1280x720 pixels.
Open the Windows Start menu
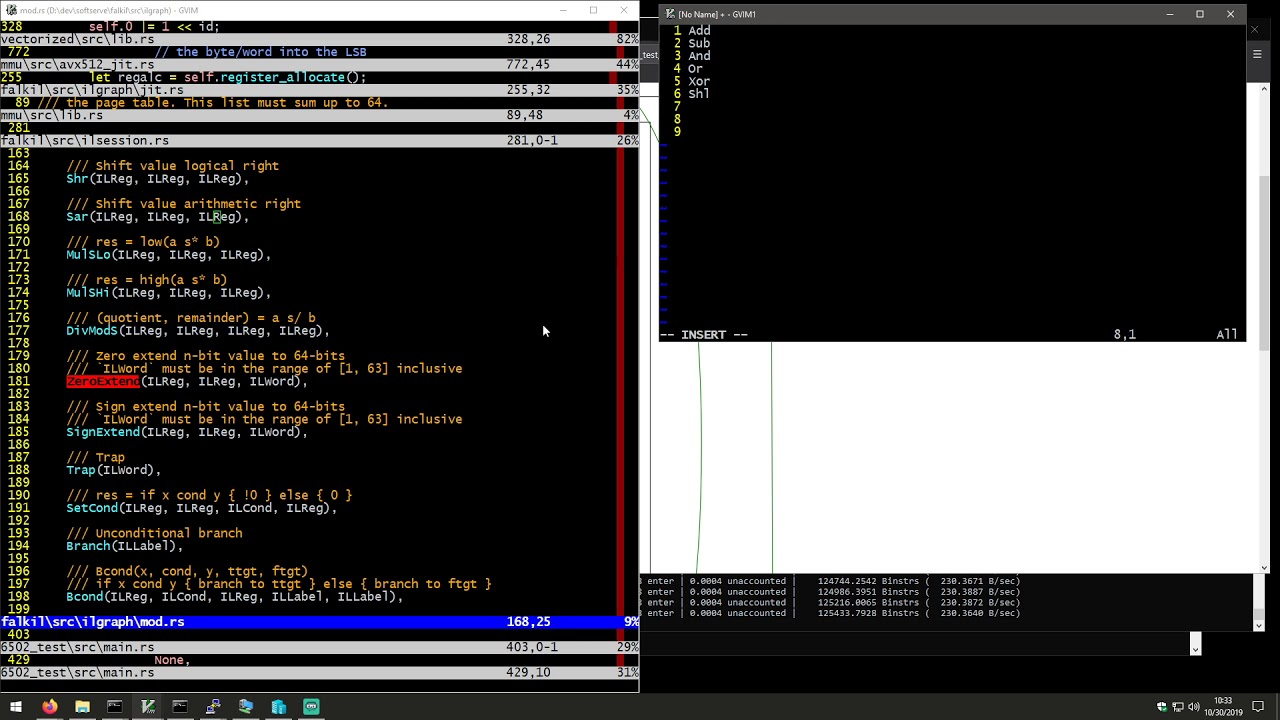16,707
